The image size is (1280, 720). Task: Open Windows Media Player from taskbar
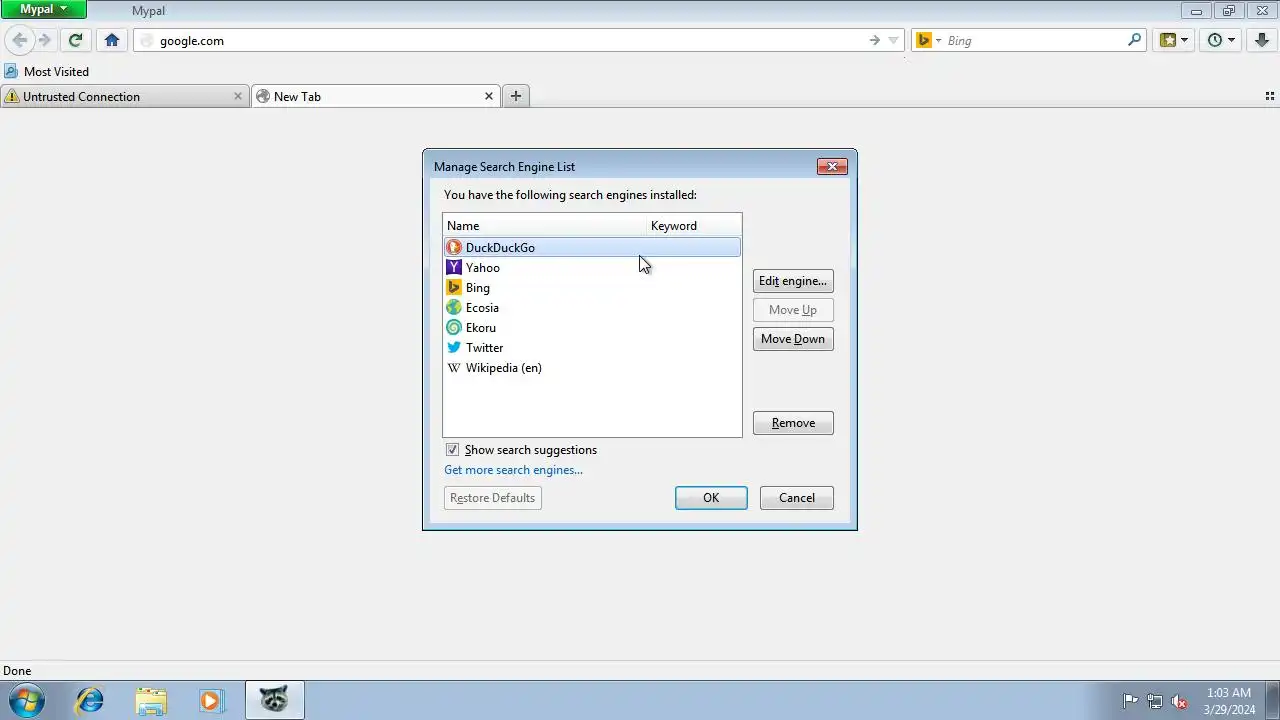tap(211, 700)
